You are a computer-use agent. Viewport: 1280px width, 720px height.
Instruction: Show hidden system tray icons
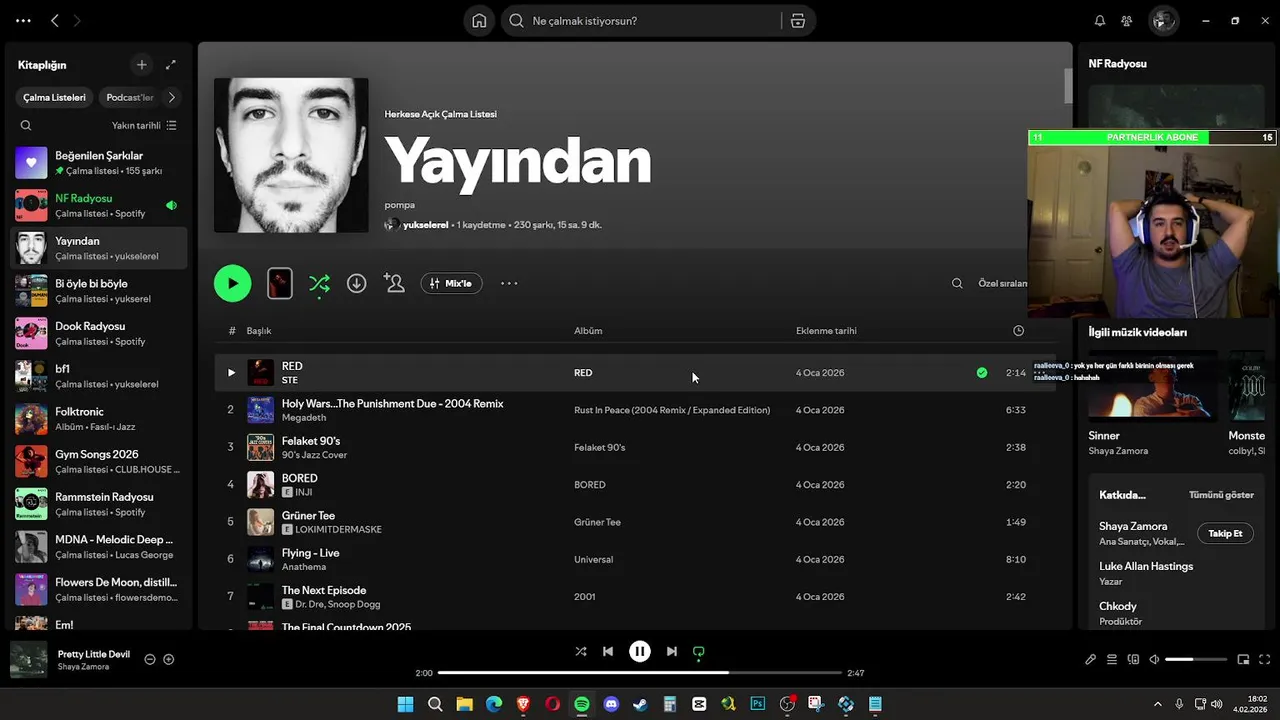pos(1158,704)
